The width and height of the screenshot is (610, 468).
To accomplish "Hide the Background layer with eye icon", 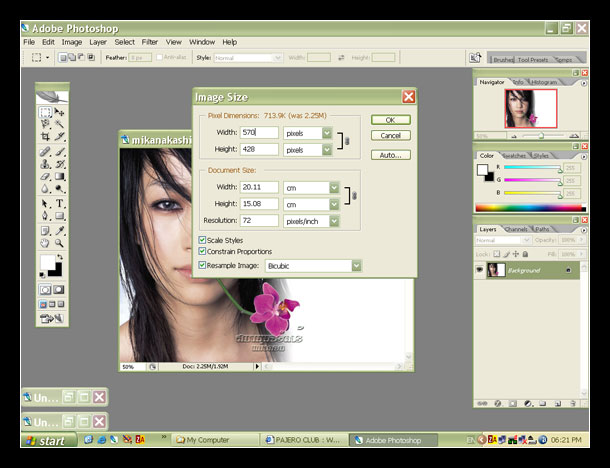I will [480, 270].
